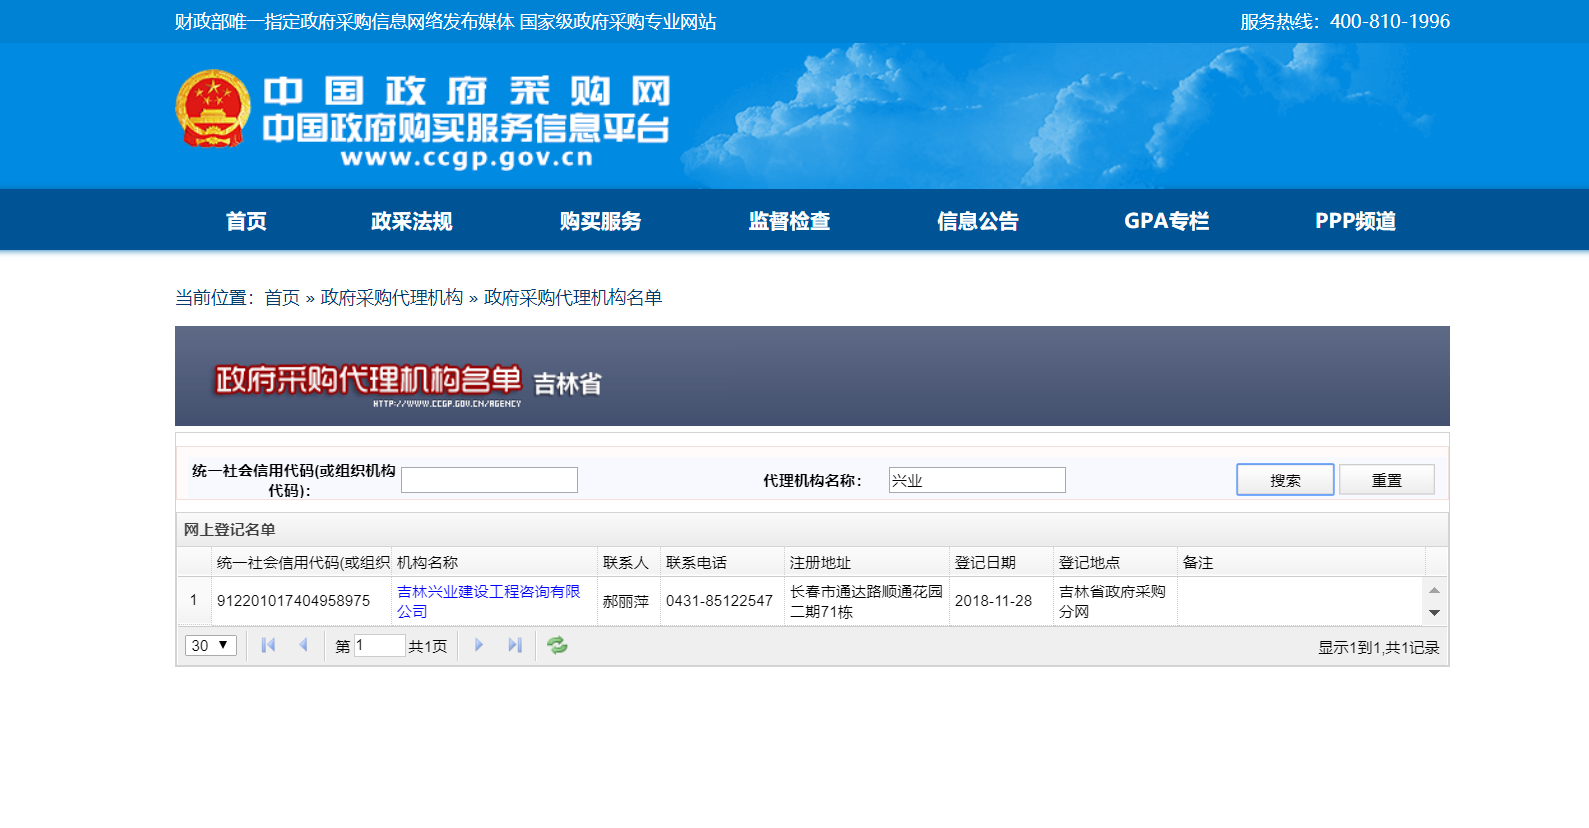Focus the unified social credit code input field
This screenshot has width=1589, height=828.
tap(489, 480)
